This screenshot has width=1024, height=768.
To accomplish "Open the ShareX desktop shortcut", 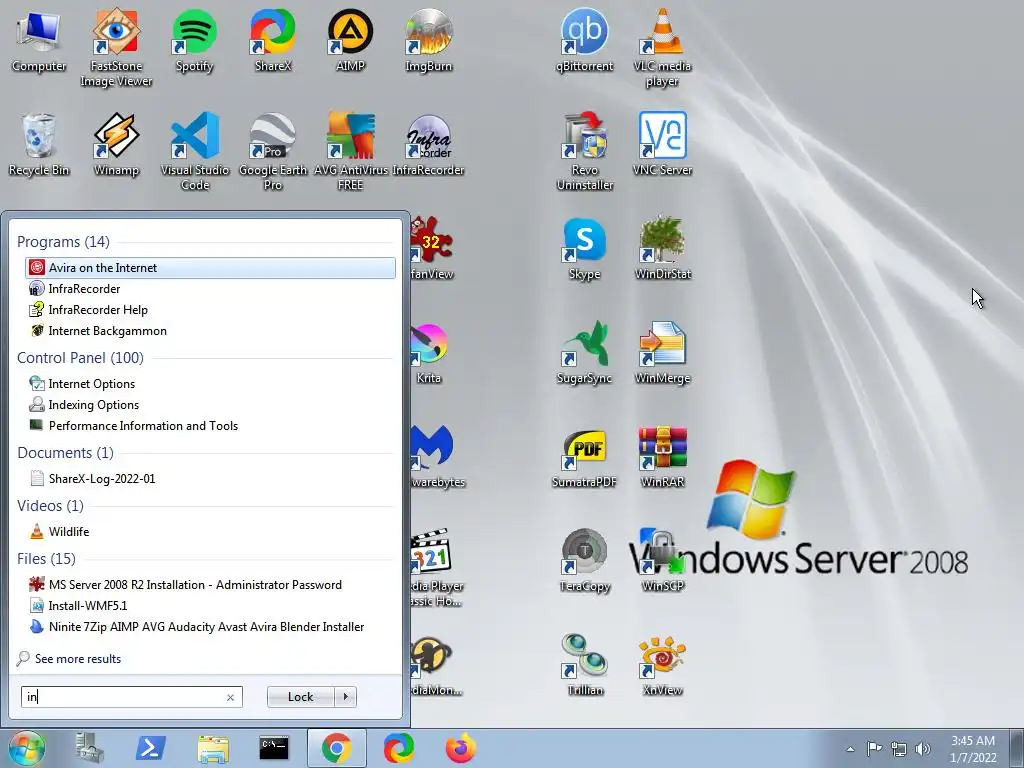I will 272,40.
